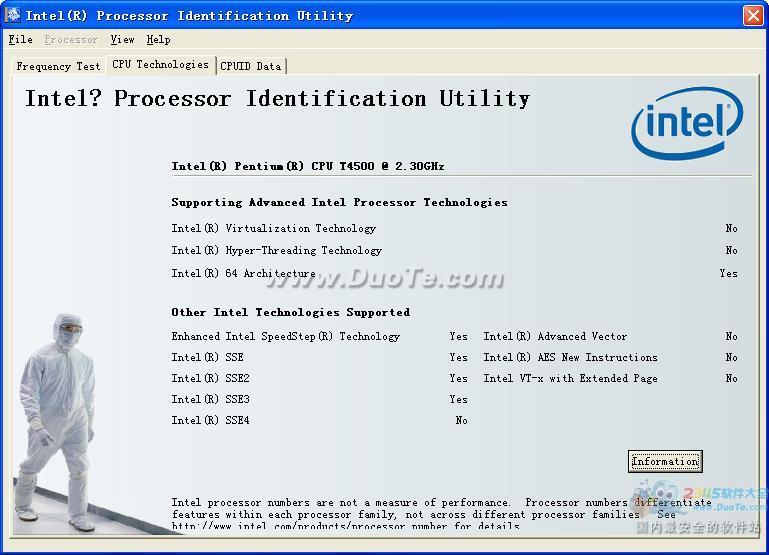Click the Intel logo
This screenshot has width=769, height=555.
click(x=687, y=123)
